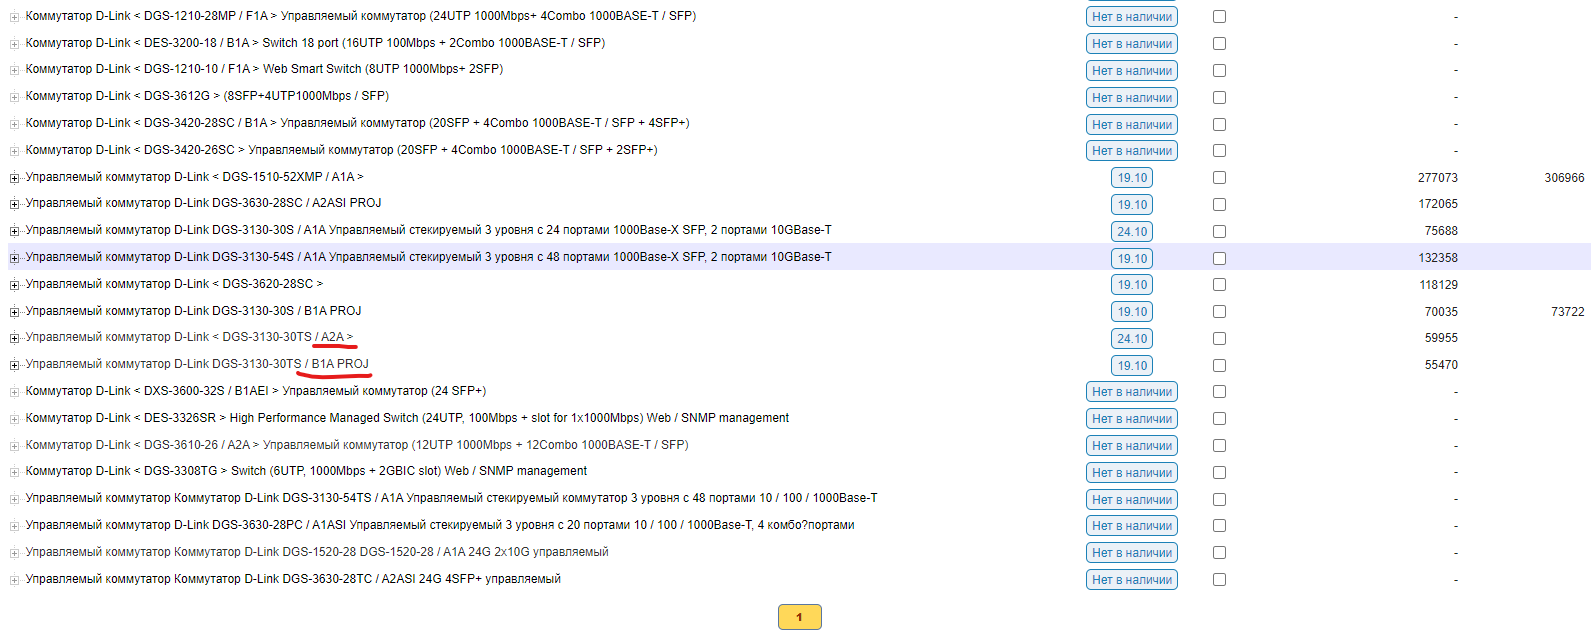Viewport: 1594px width, 635px height.
Task: Click price 59955 for DGS-3130-30TS / A2A
Action: coord(1441,338)
